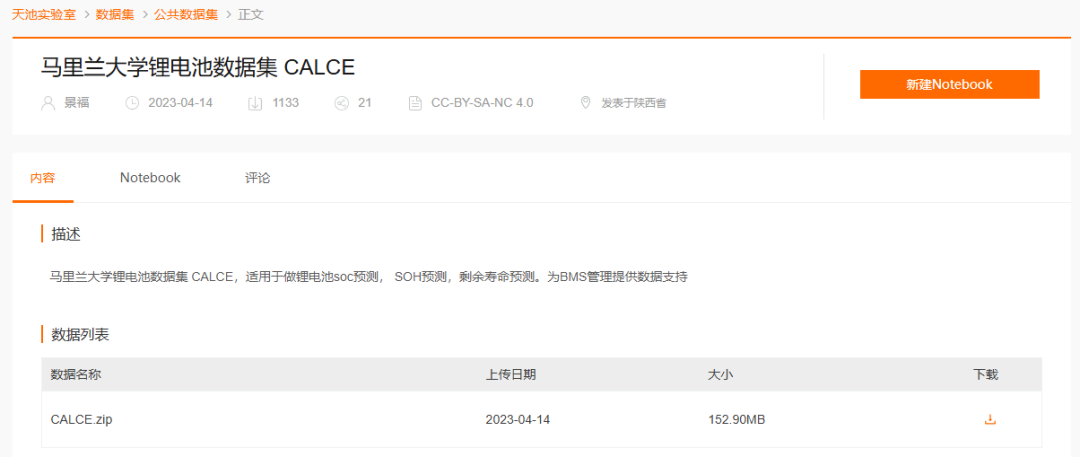Click the clock icon beside 2023-04-14 in the header

coord(132,103)
